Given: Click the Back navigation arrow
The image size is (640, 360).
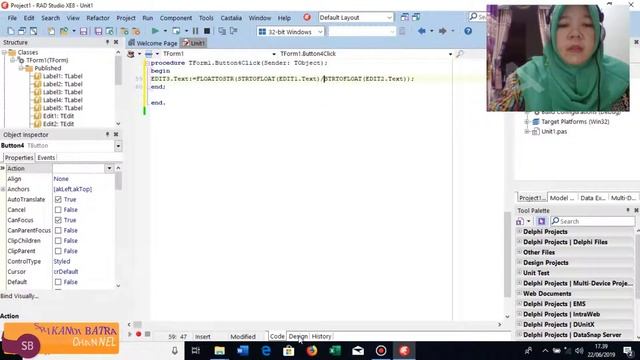Looking at the screenshot, I should 422,31.
